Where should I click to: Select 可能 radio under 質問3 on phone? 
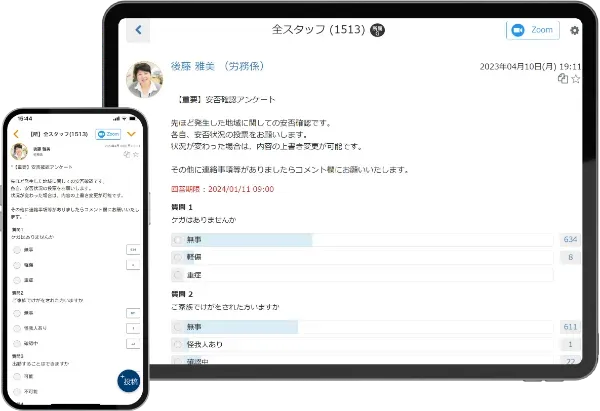17,376
